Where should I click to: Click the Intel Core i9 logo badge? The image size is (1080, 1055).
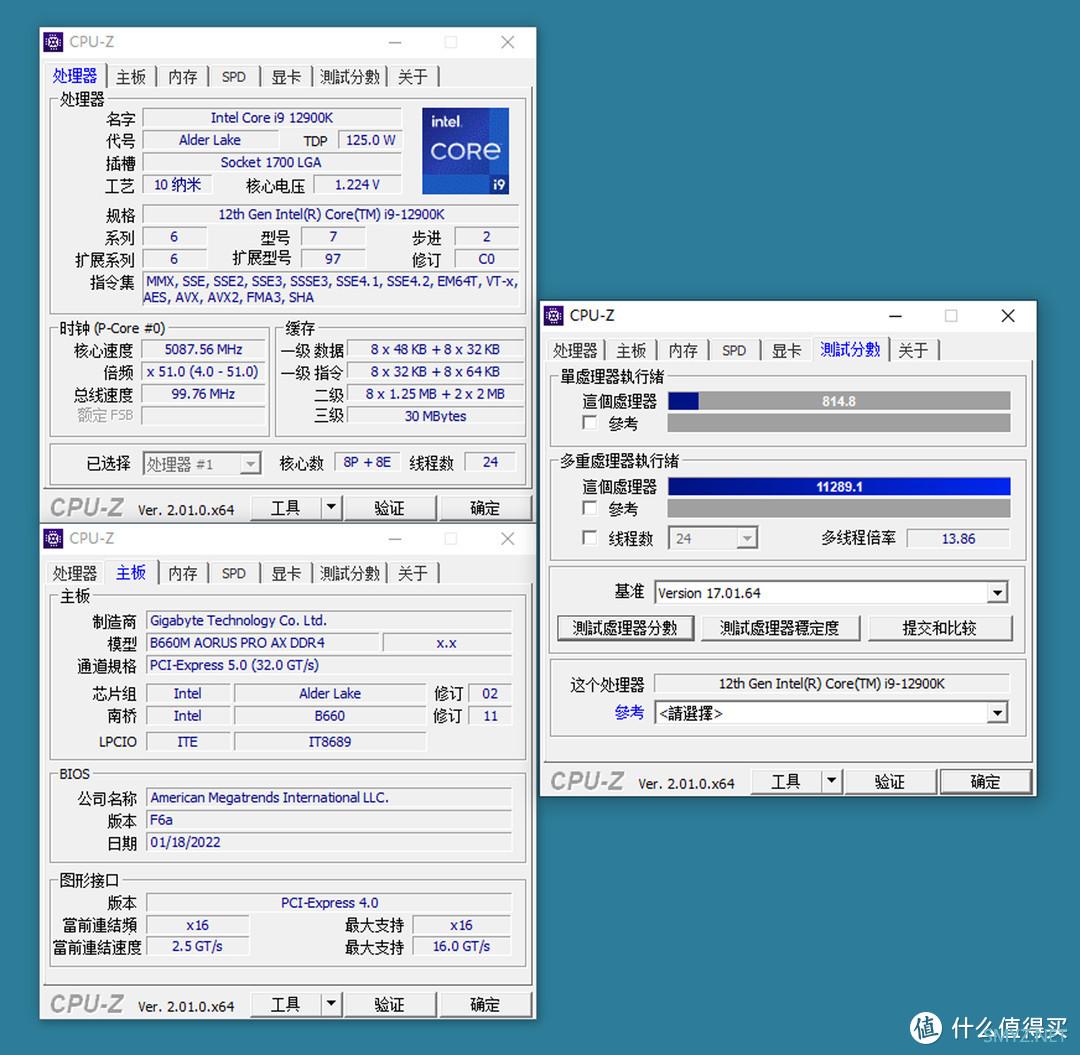point(466,151)
